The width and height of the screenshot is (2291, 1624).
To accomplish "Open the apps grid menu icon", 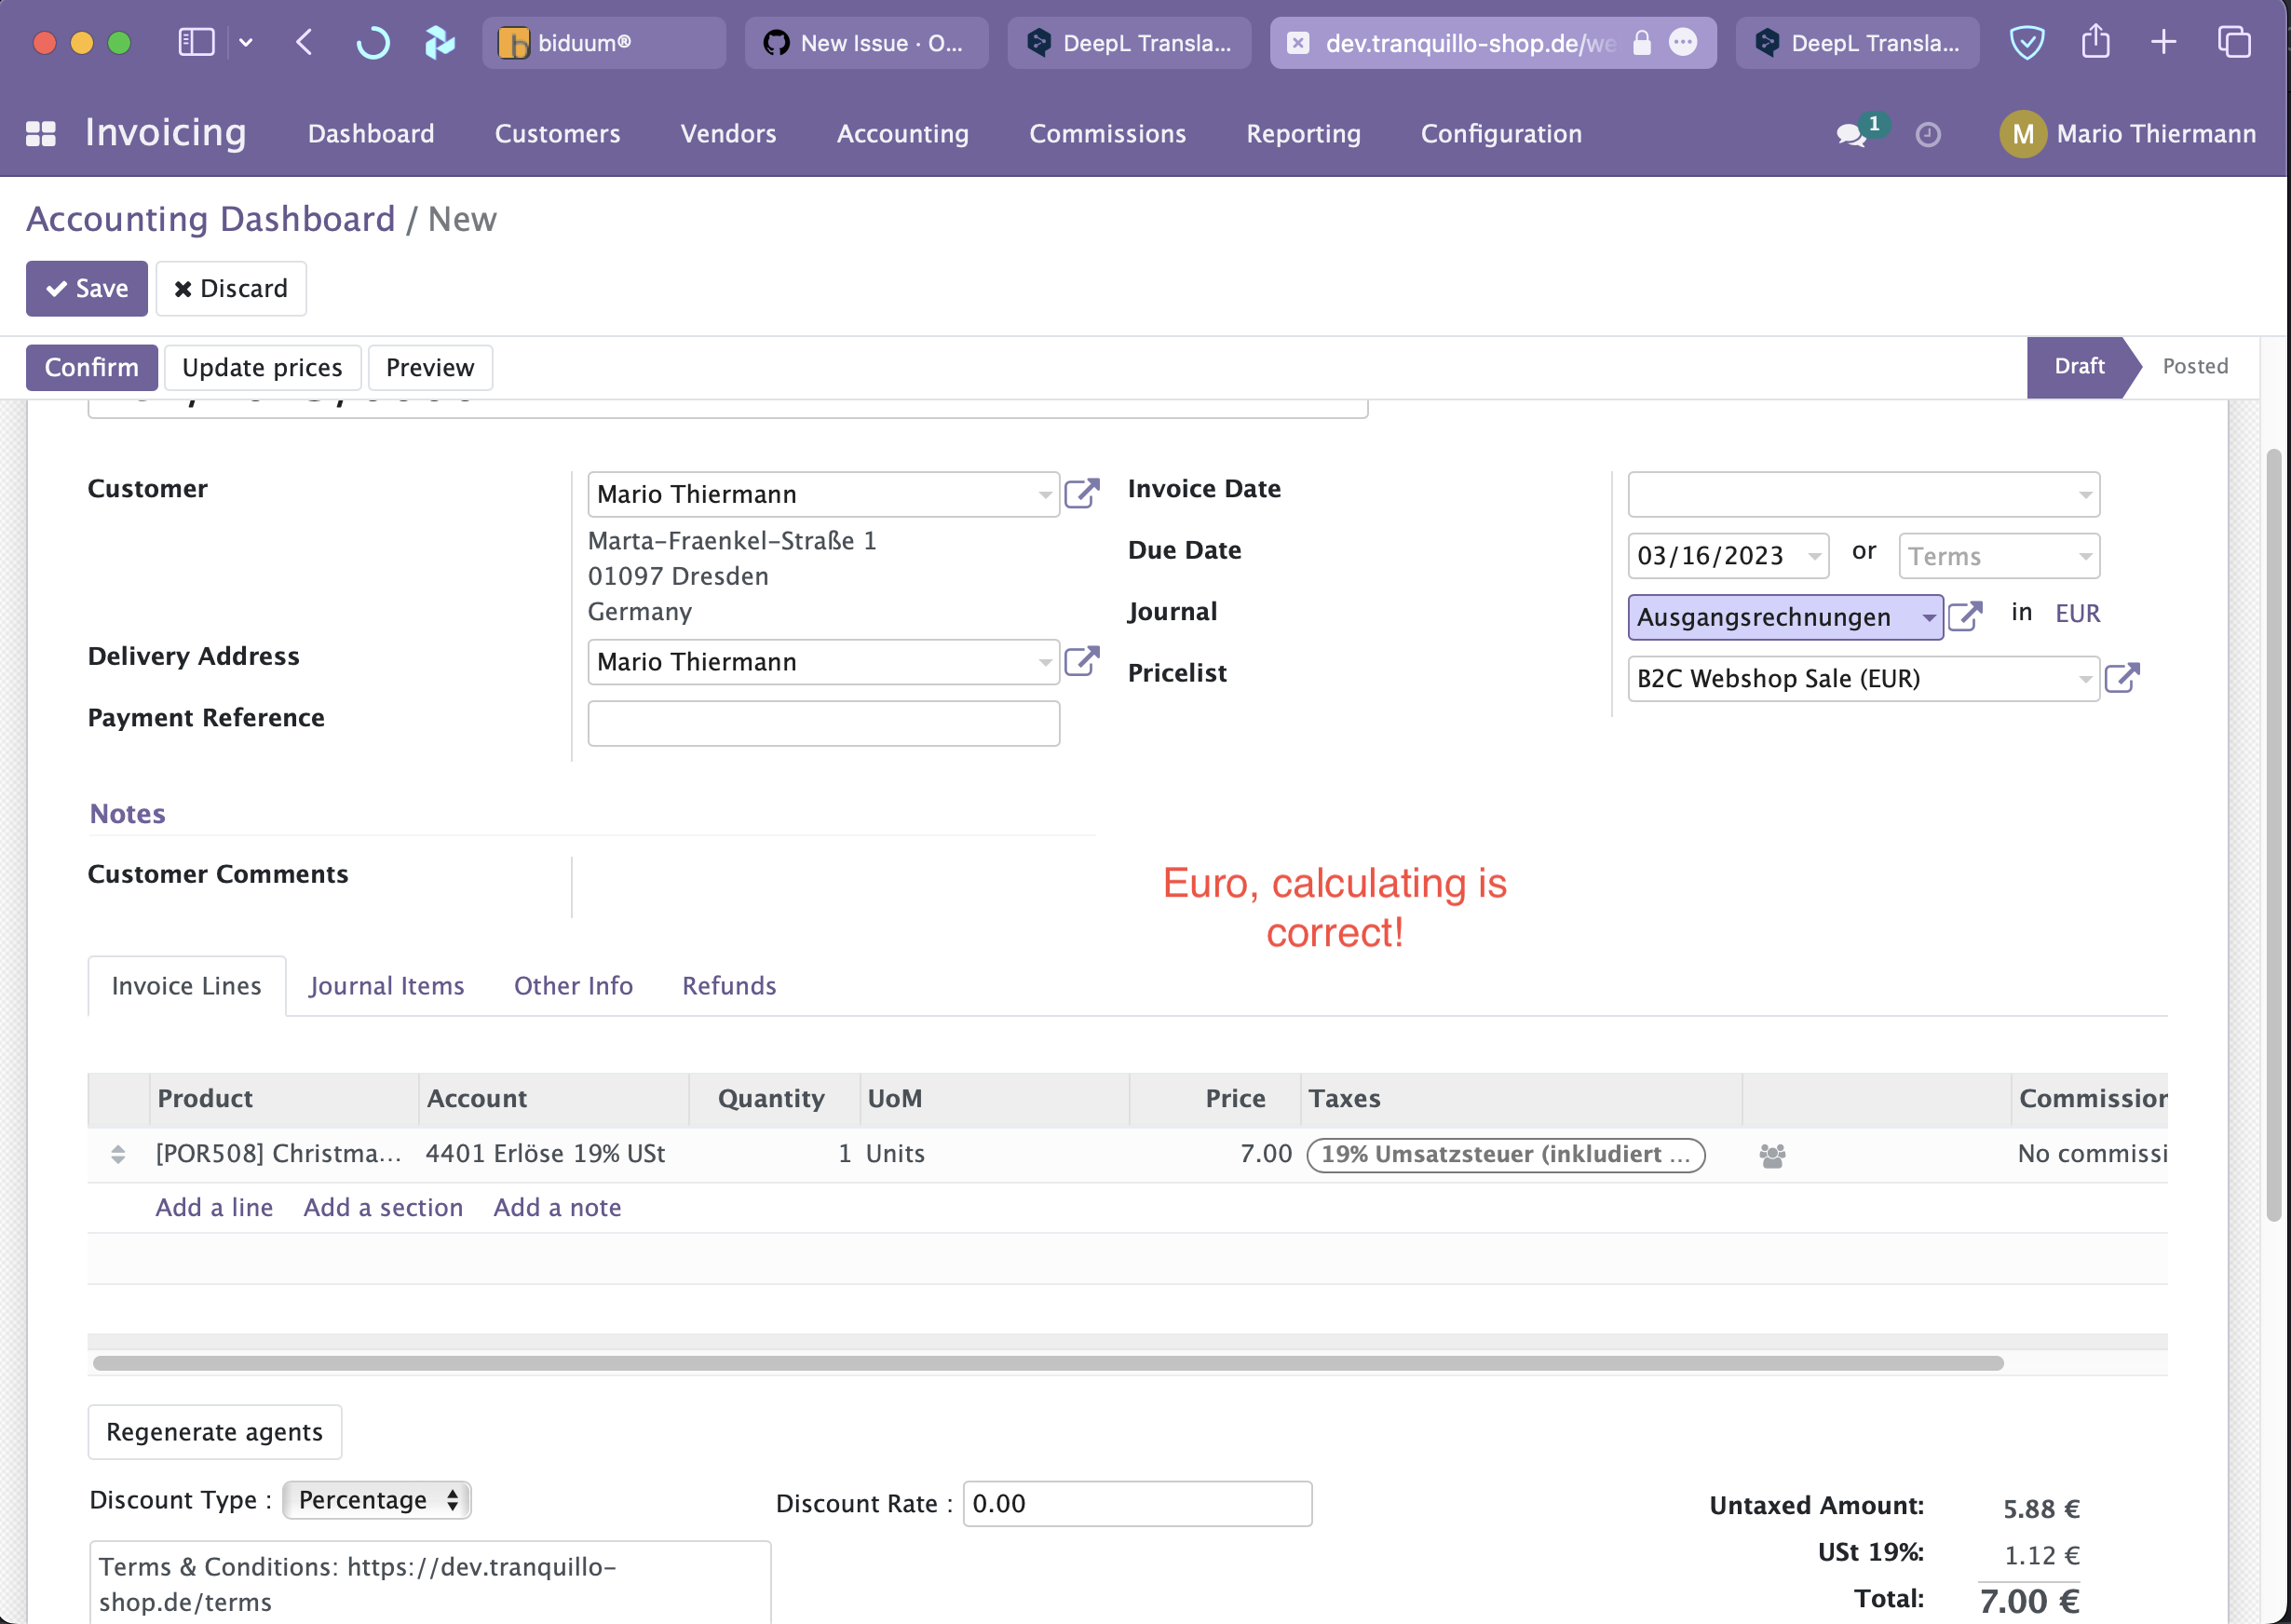I will tap(40, 133).
